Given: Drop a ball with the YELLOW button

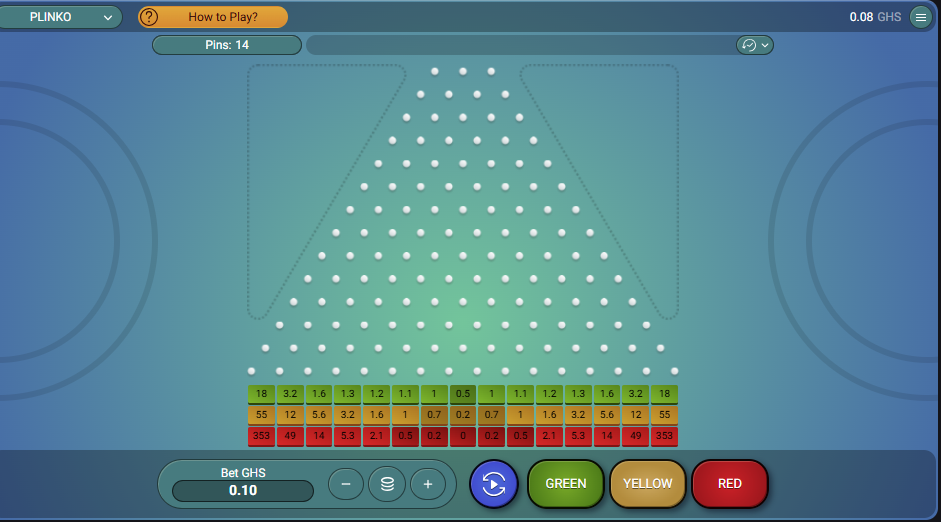Looking at the screenshot, I should 648,484.
